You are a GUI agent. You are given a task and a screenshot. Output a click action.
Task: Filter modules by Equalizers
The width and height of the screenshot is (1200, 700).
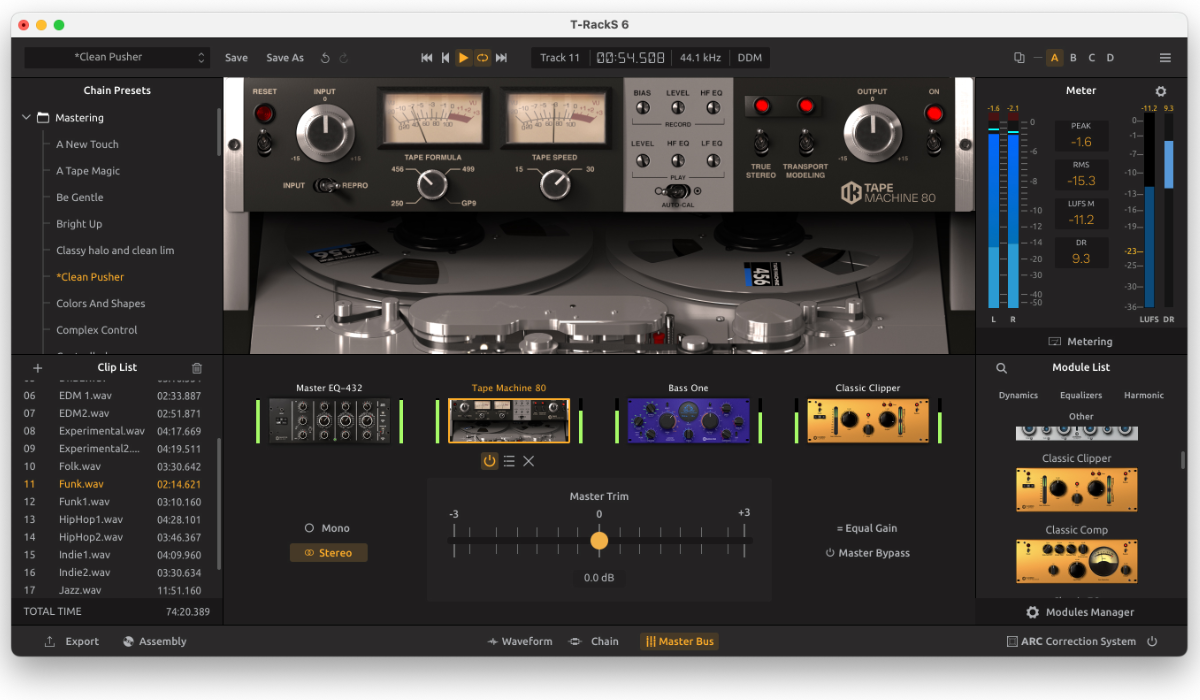coord(1081,396)
